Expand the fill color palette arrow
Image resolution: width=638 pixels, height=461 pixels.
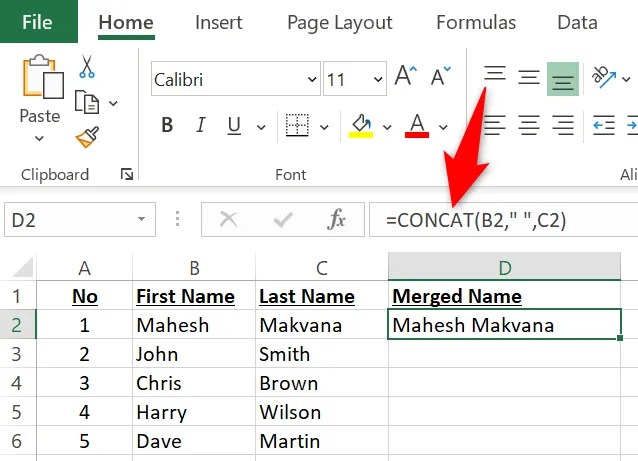[x=387, y=127]
